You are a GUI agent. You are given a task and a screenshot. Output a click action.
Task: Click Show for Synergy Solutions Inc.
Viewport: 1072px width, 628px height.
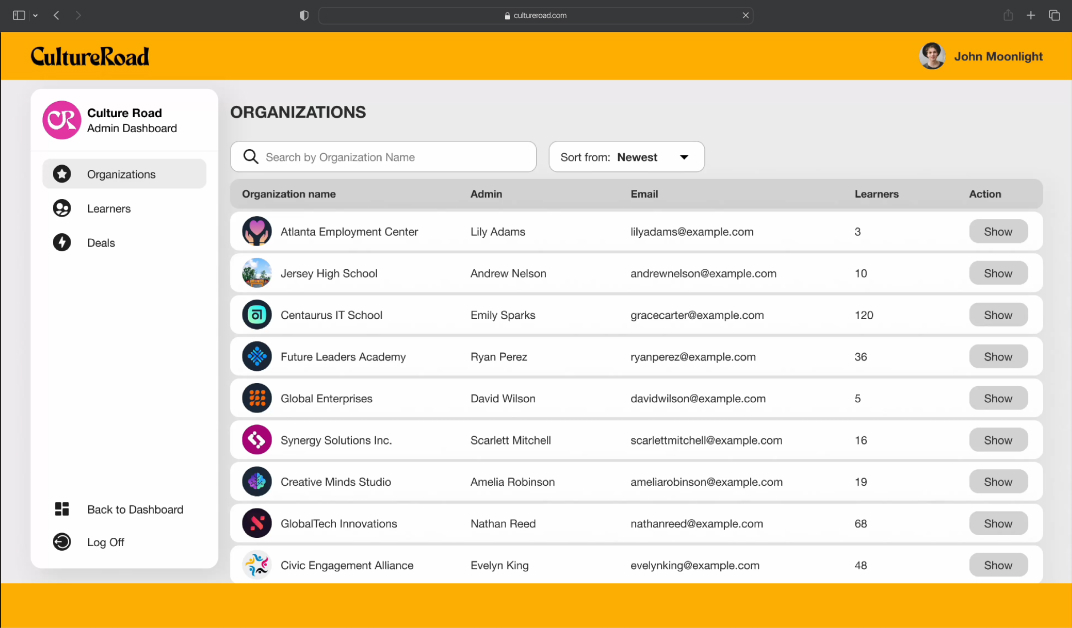(998, 440)
